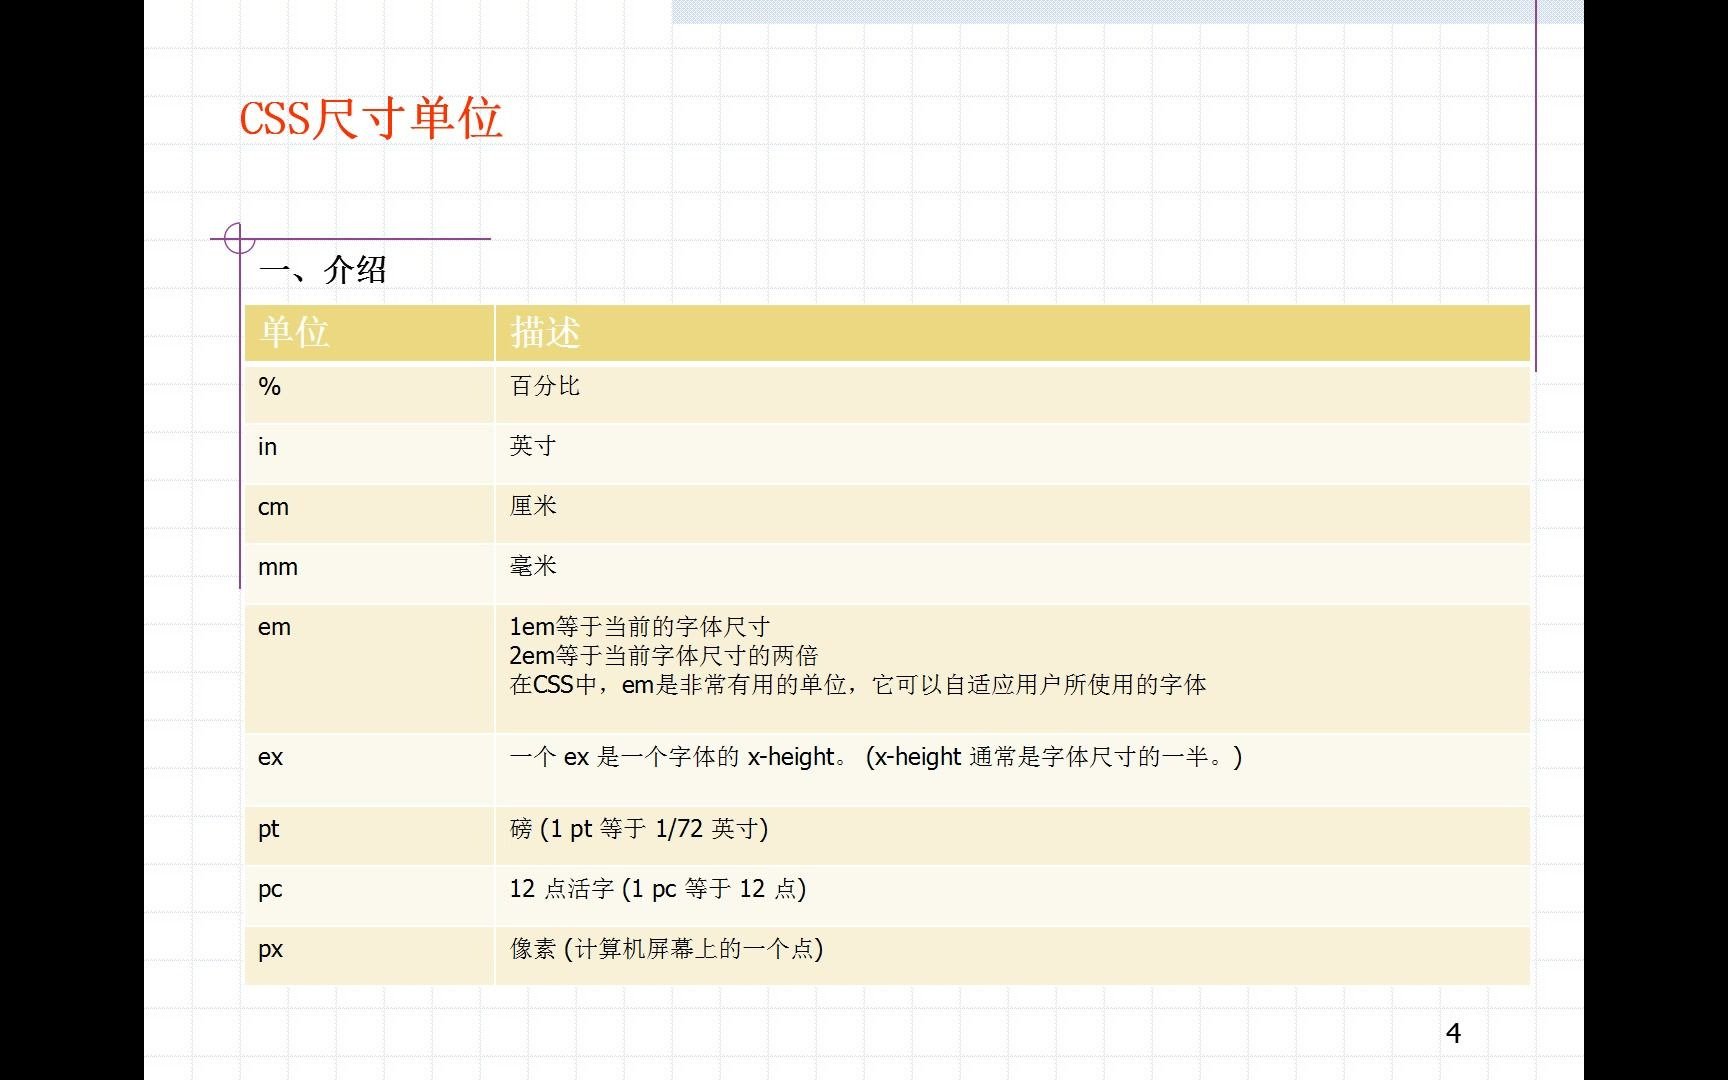
Task: Click the "cm" unit cell
Action: (369, 513)
